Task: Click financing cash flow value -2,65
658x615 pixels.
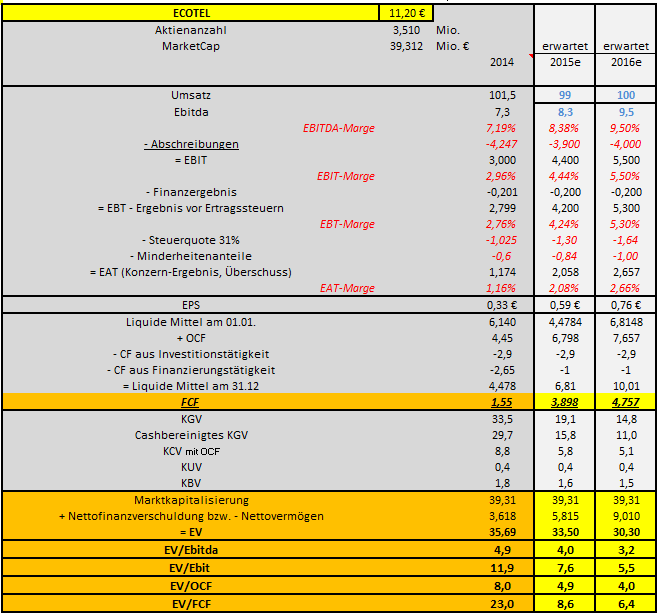Action: (x=502, y=370)
